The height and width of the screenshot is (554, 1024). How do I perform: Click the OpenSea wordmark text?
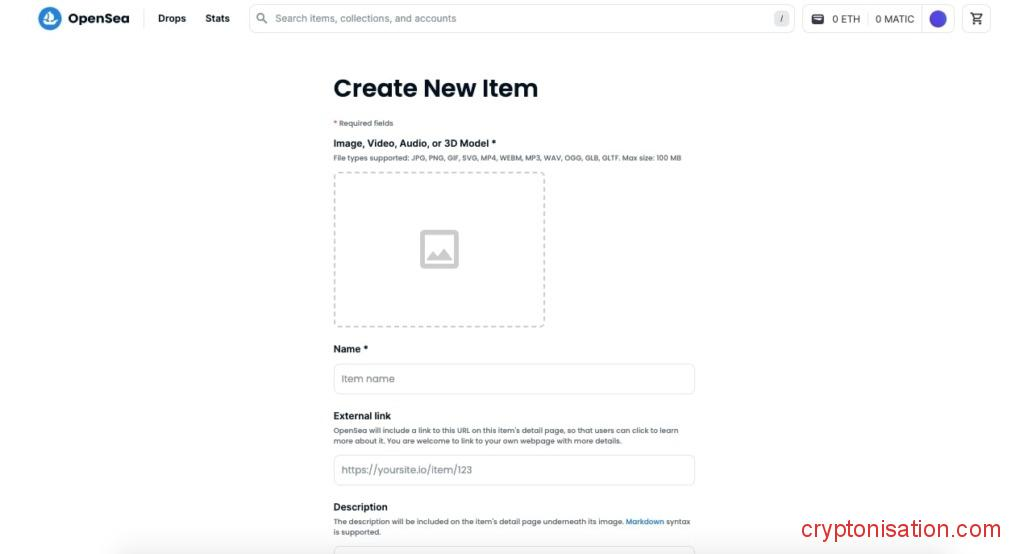pos(98,18)
